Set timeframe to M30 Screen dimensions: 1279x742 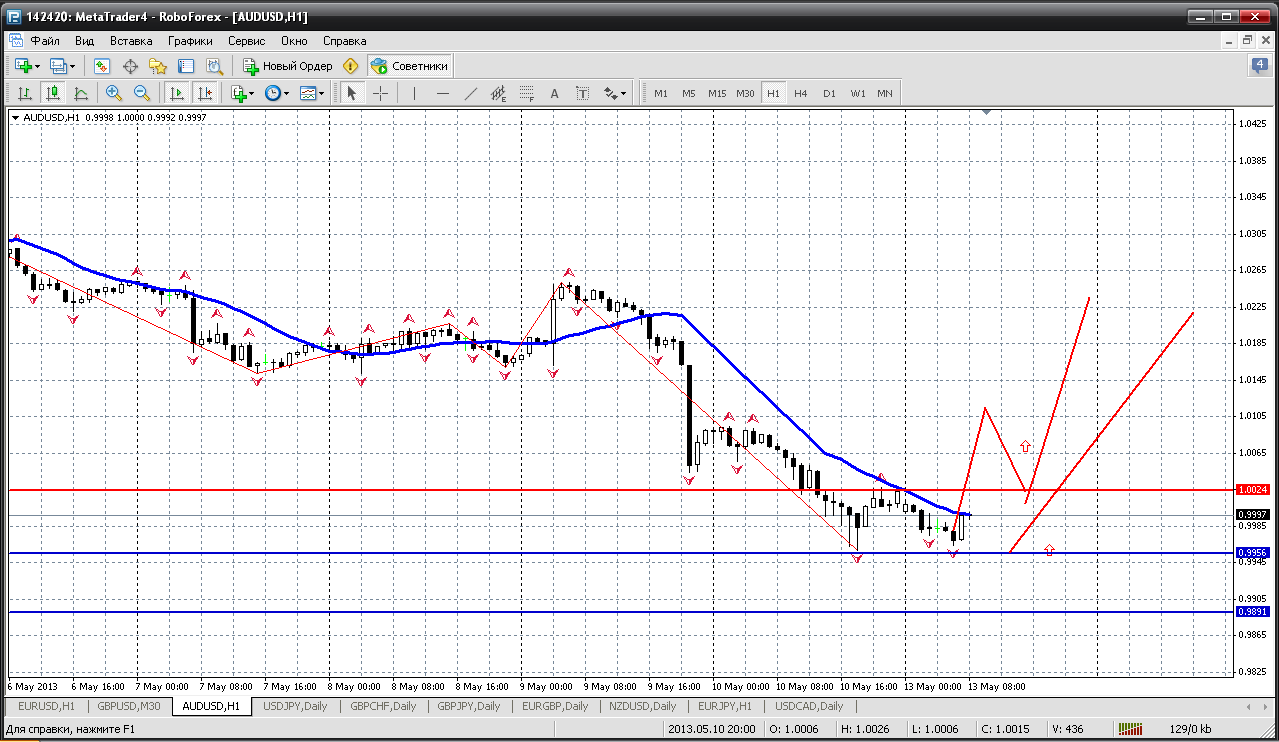(x=745, y=93)
